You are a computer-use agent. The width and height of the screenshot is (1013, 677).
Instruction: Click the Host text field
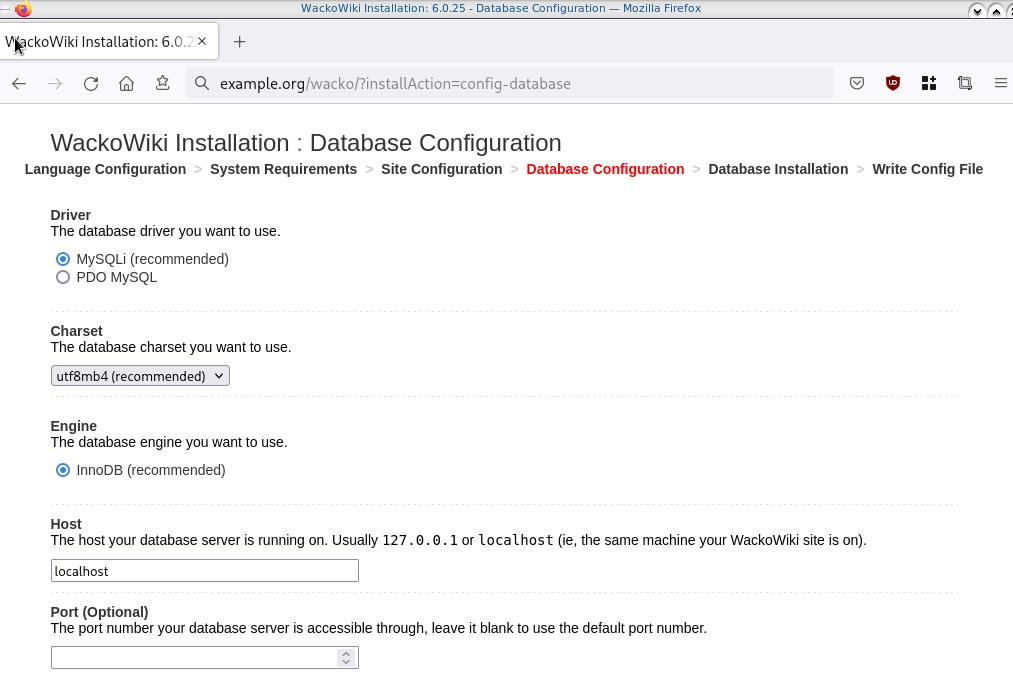coord(204,571)
